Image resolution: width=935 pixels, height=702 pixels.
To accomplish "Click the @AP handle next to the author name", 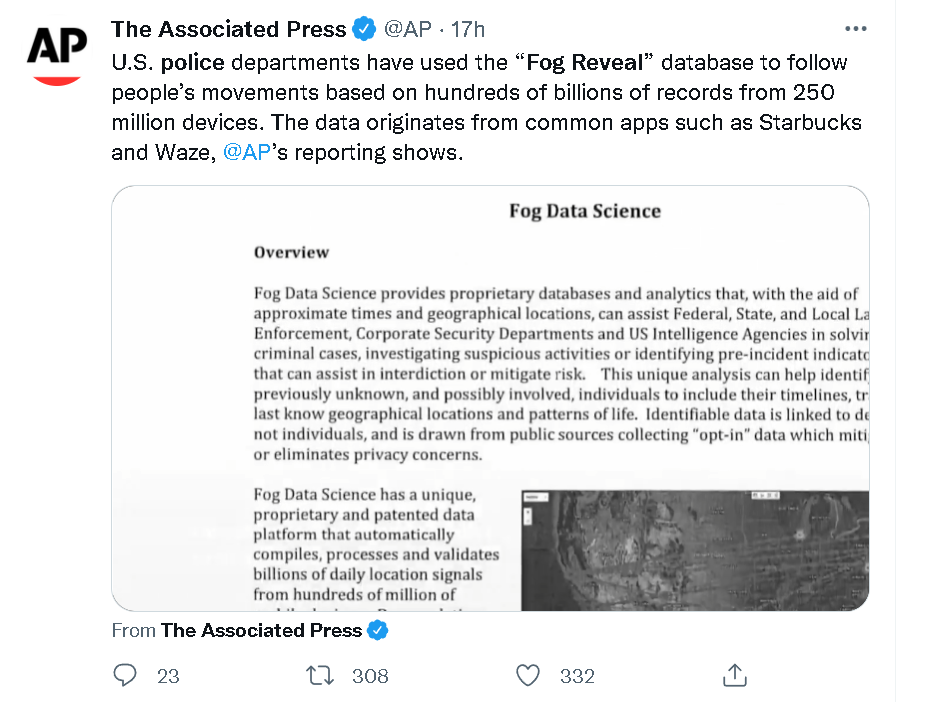I will [408, 29].
